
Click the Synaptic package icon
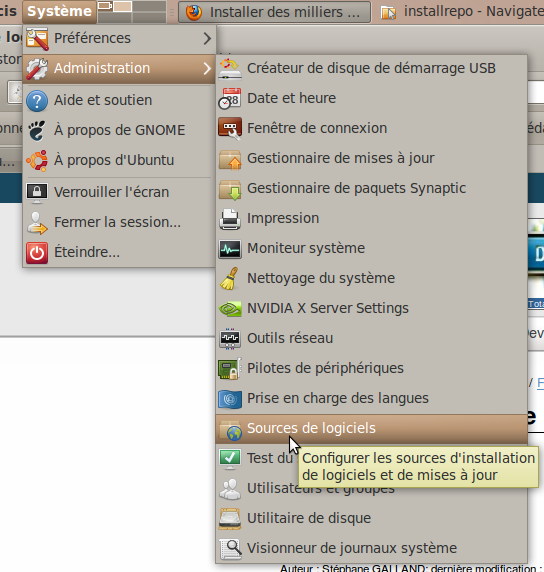[230, 189]
